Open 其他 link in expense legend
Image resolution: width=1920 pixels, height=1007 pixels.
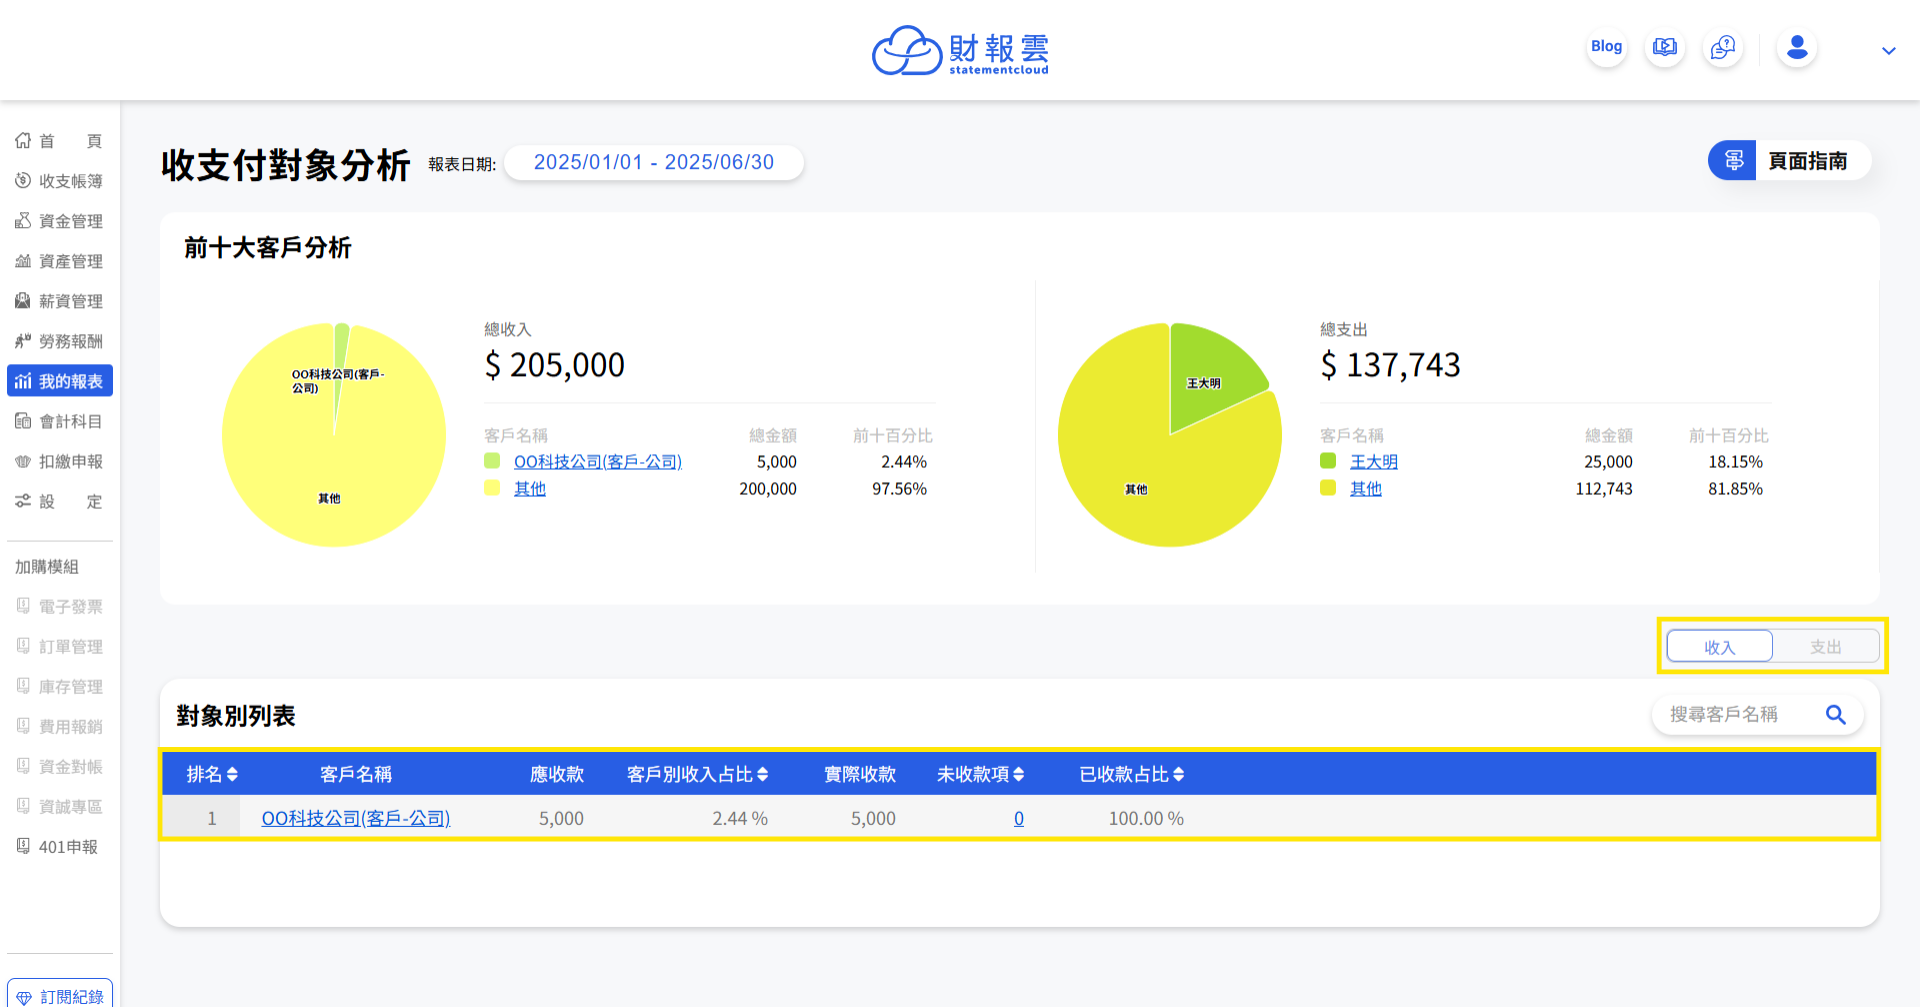(1366, 489)
